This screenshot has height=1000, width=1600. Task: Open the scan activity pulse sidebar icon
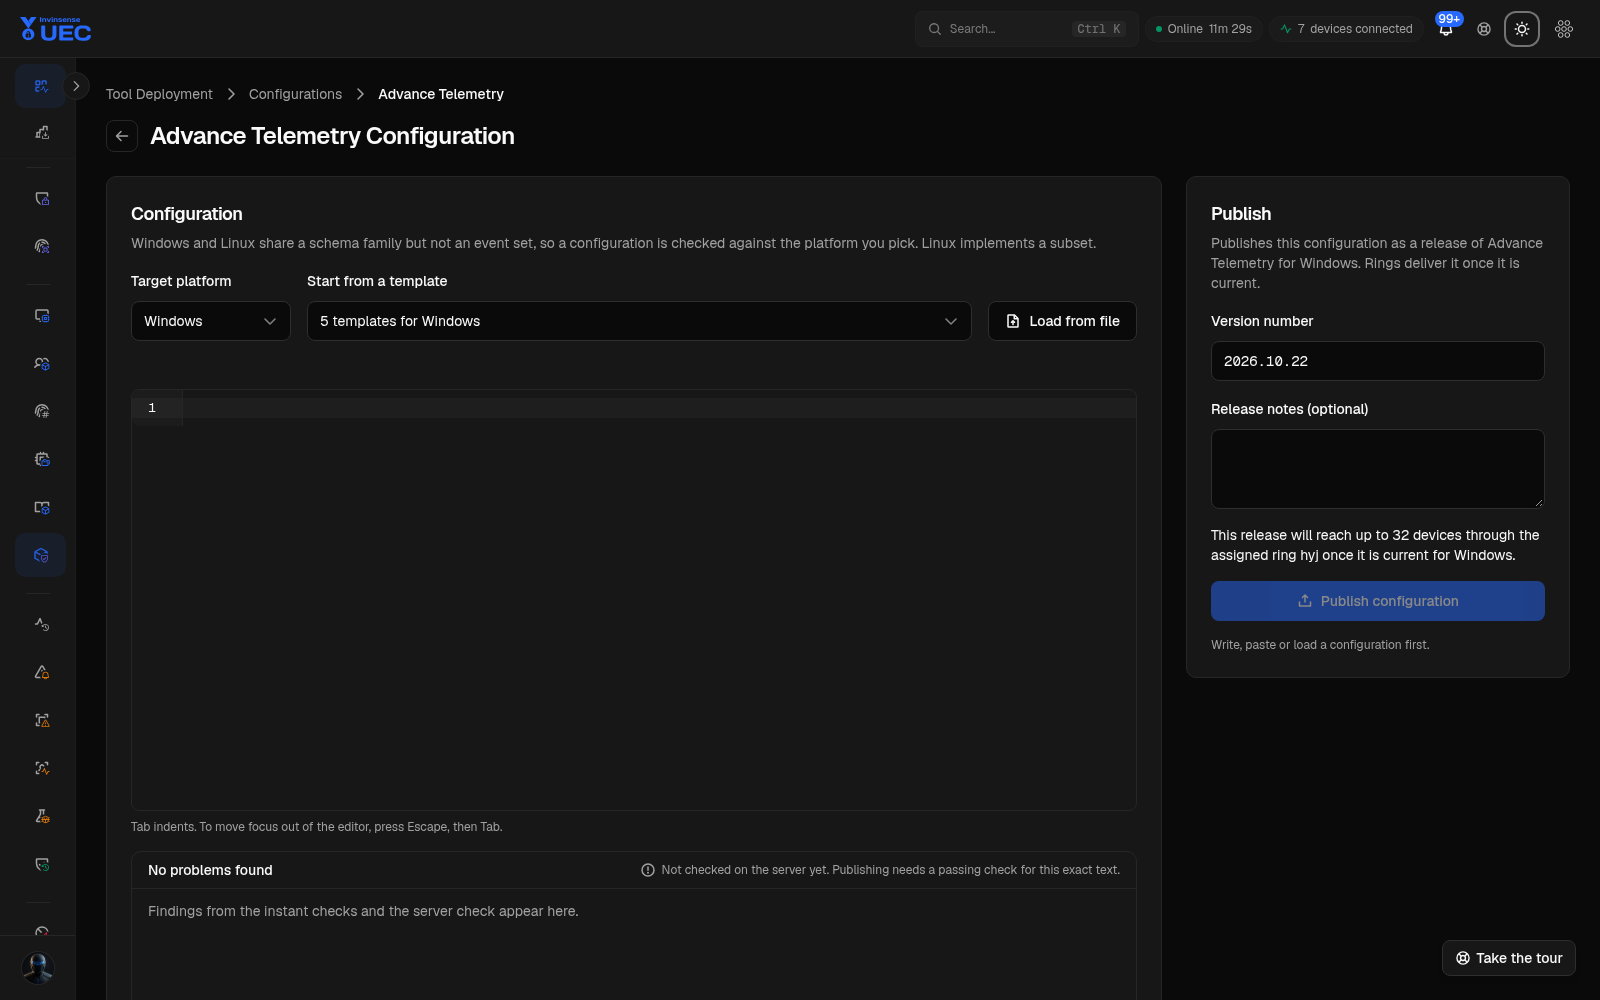[41, 768]
